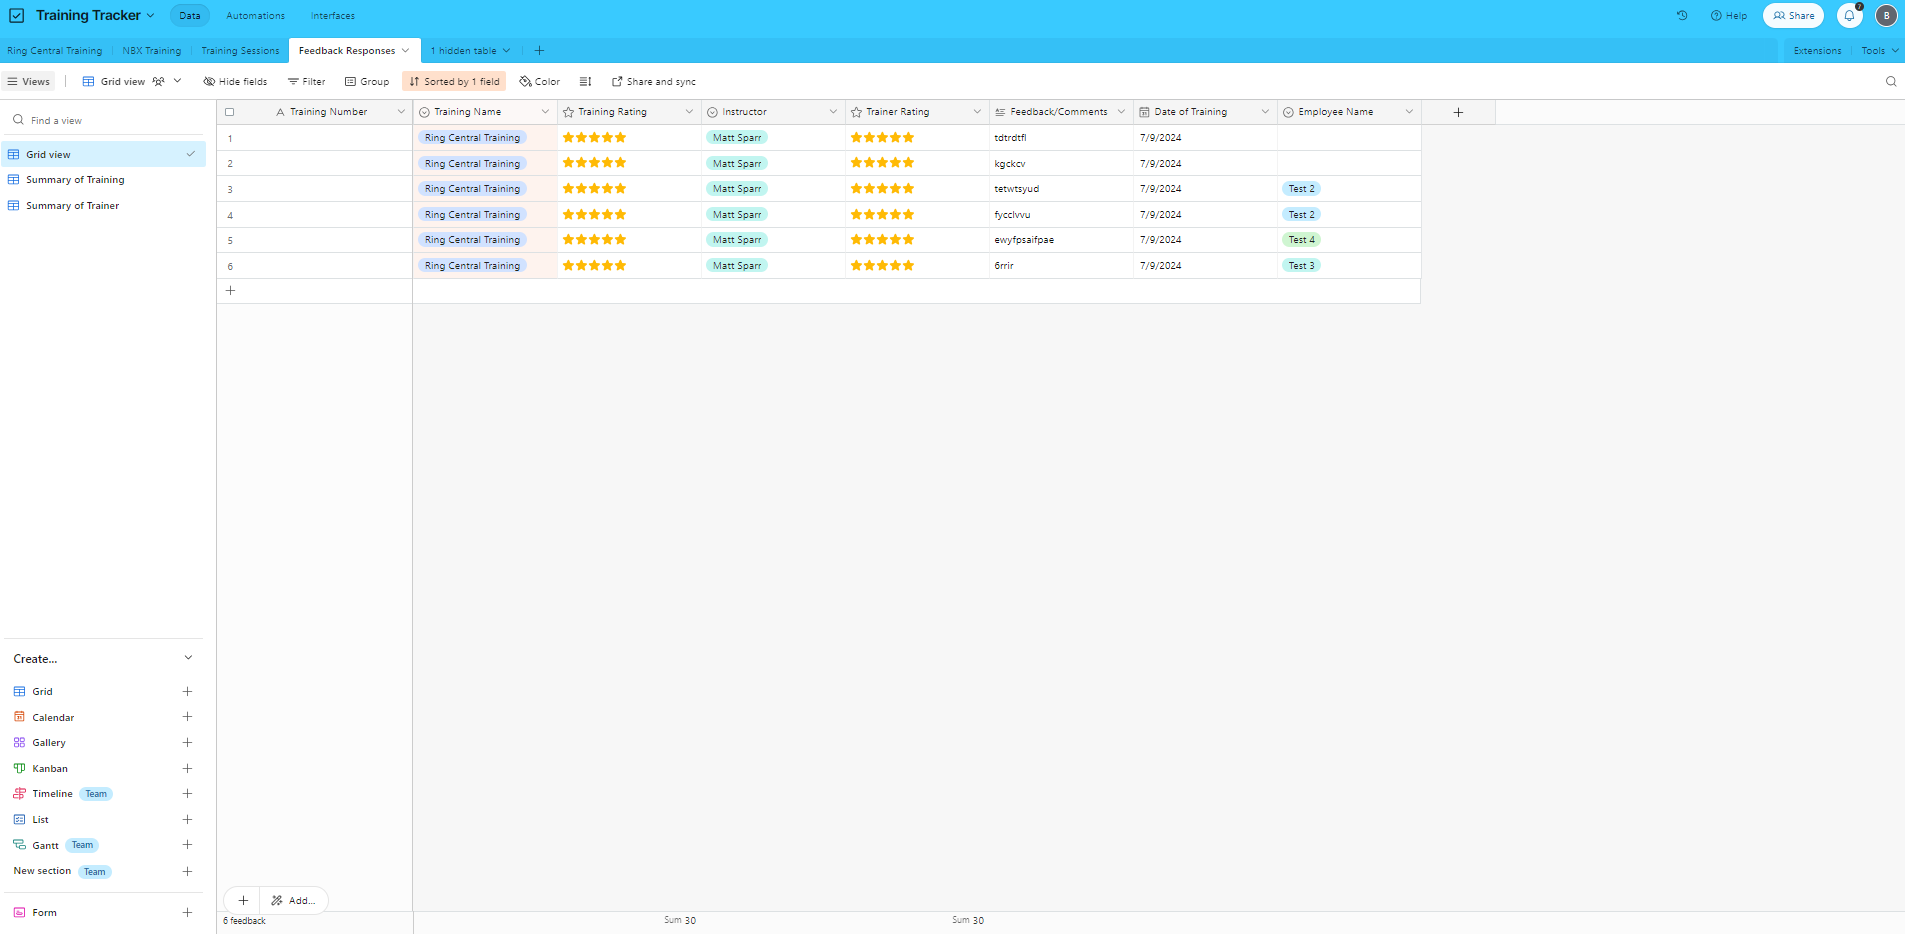
Task: Add a new record row
Action: point(230,291)
